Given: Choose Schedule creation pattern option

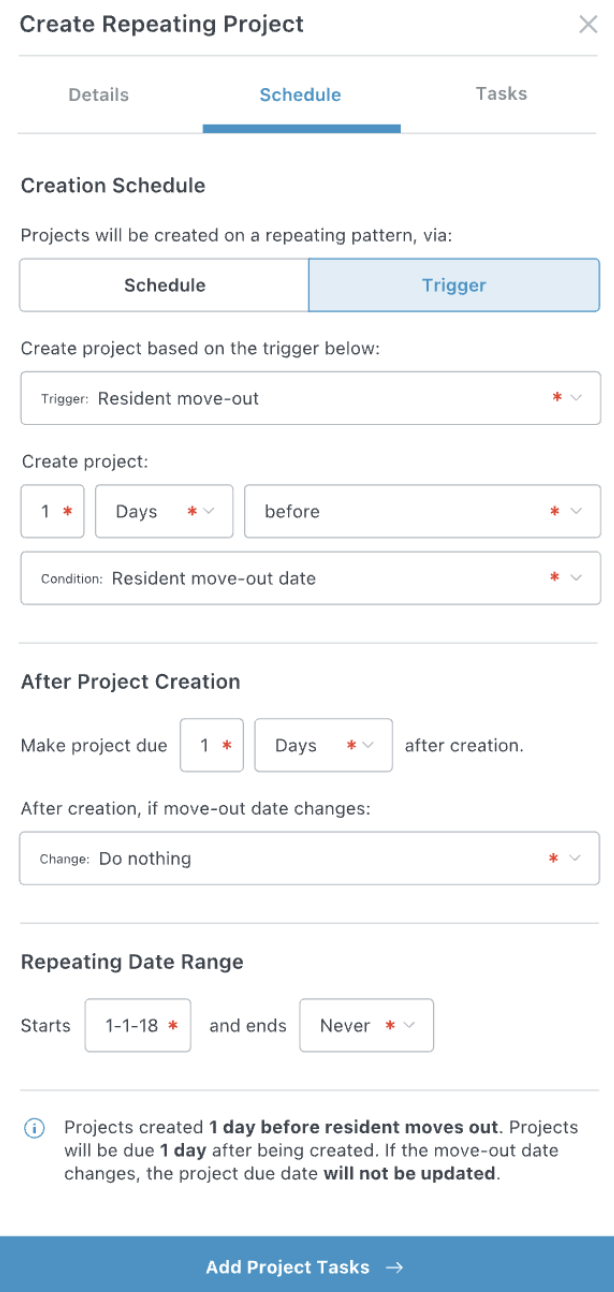Looking at the screenshot, I should [164, 285].
